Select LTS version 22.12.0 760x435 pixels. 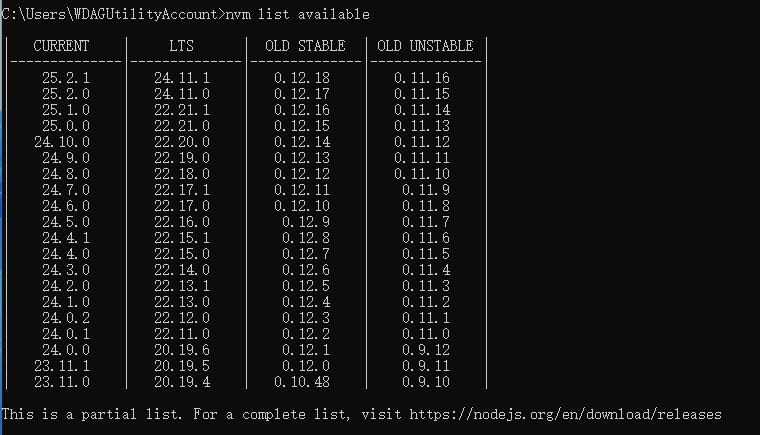click(182, 318)
